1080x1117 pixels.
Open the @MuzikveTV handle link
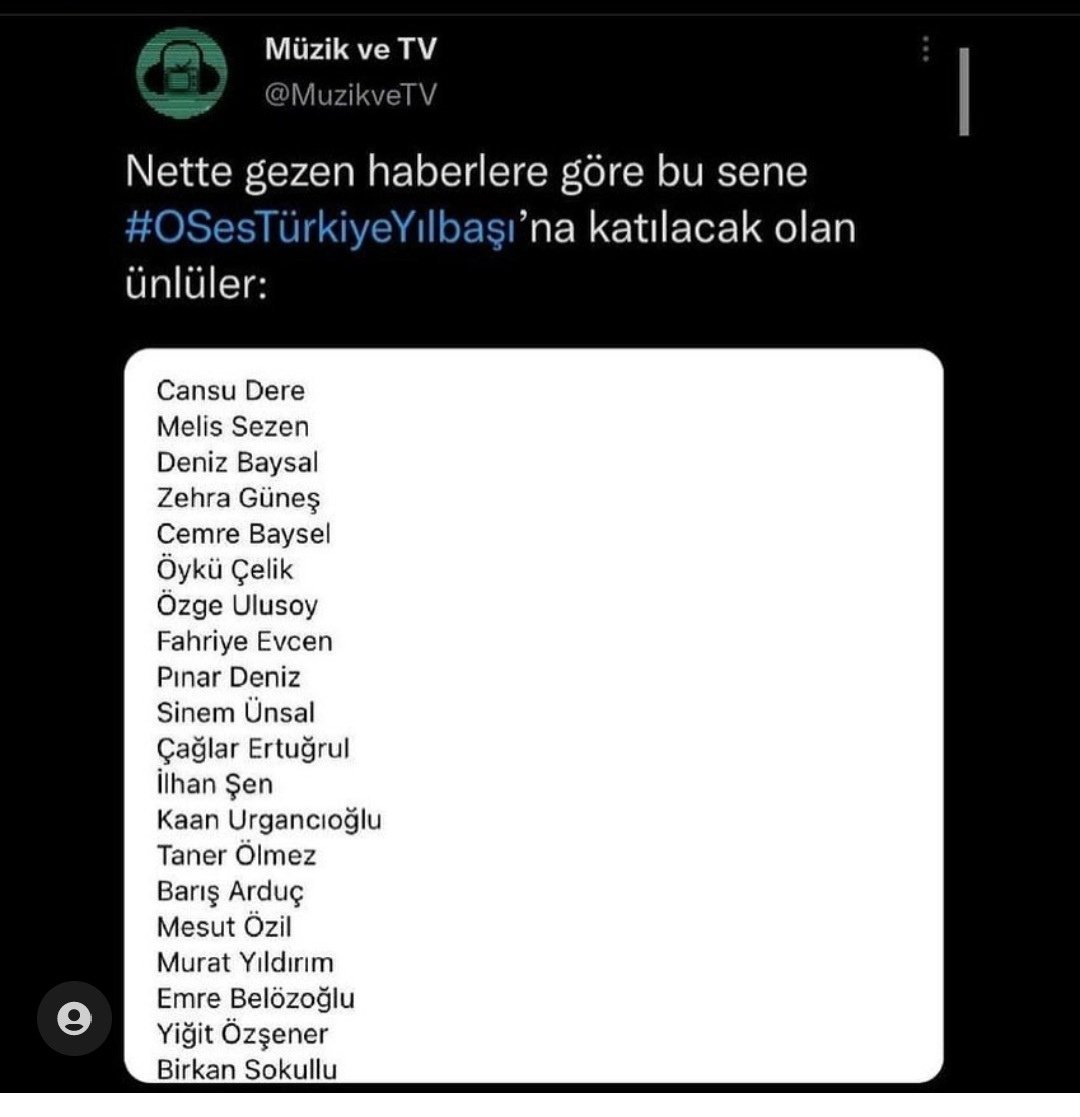pyautogui.click(x=350, y=95)
